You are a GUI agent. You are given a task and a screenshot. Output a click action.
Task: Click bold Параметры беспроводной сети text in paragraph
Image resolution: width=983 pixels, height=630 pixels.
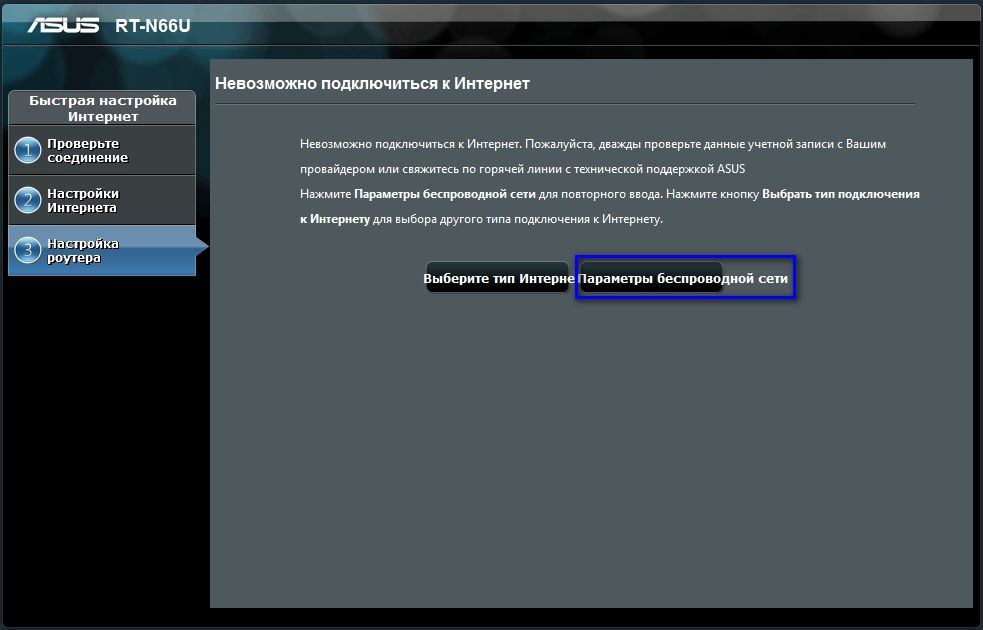[444, 194]
